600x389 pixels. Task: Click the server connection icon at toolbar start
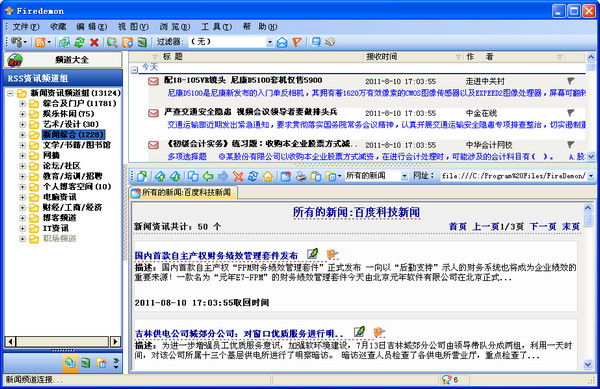16,42
